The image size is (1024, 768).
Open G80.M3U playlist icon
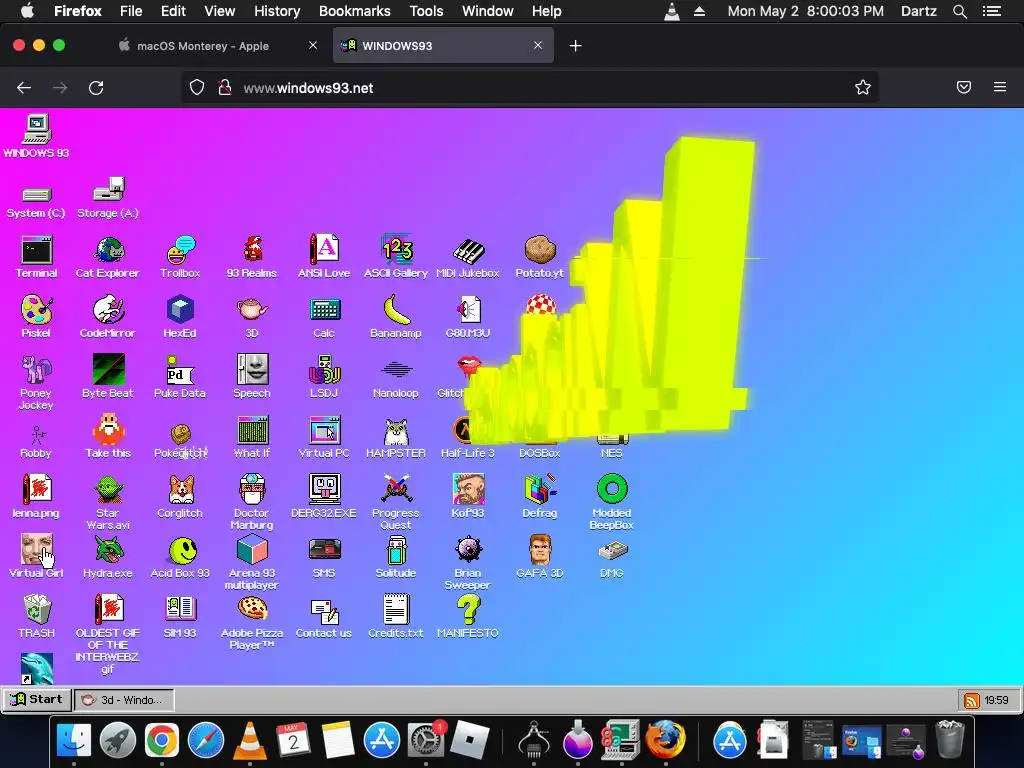pyautogui.click(x=468, y=317)
